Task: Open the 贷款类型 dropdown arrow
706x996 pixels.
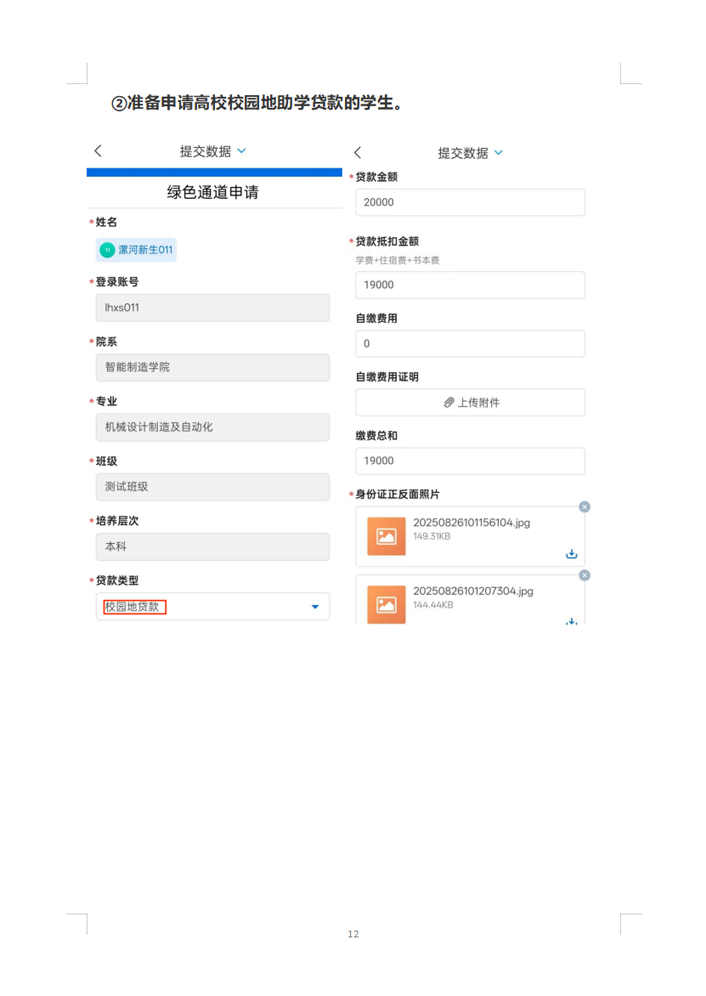Action: coord(315,607)
